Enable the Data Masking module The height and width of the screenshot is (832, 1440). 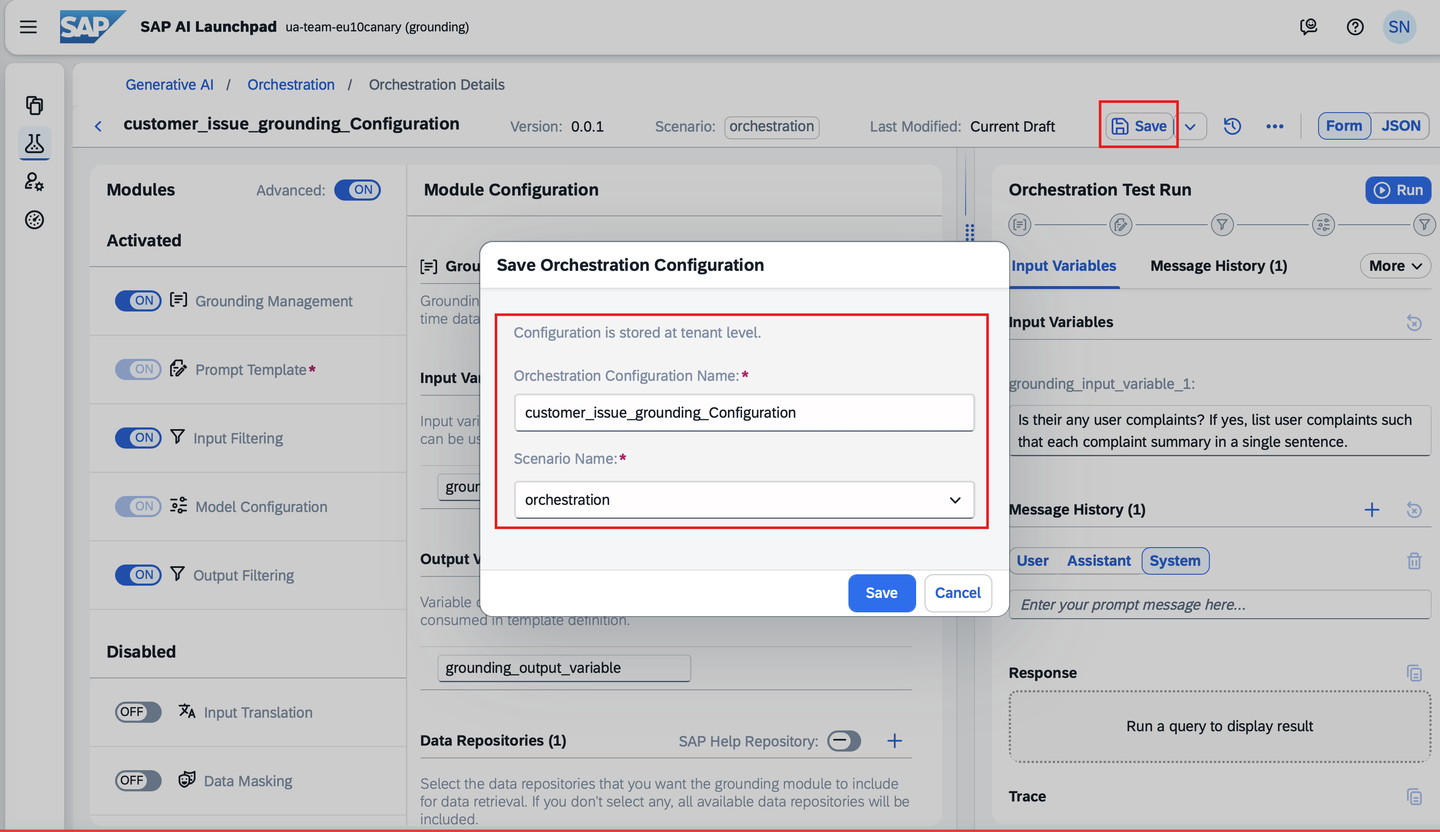pyautogui.click(x=138, y=780)
